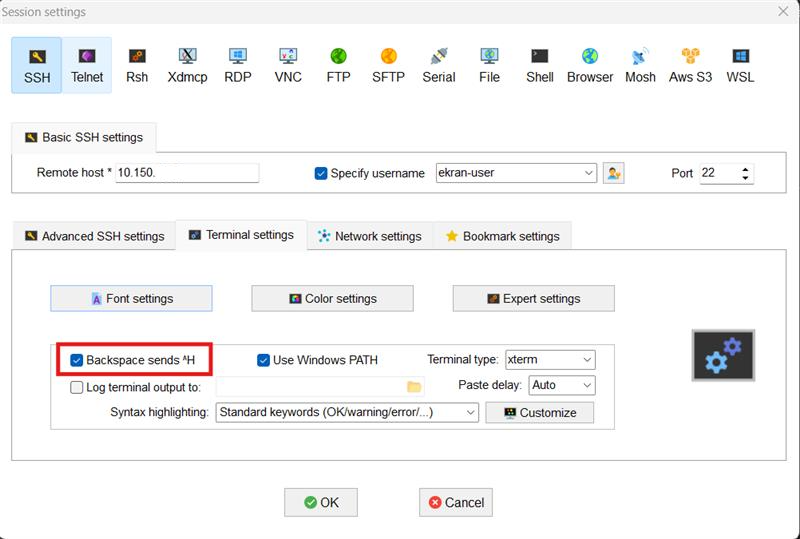This screenshot has height=539, width=800.
Task: Select the RDP session type
Action: click(238, 65)
